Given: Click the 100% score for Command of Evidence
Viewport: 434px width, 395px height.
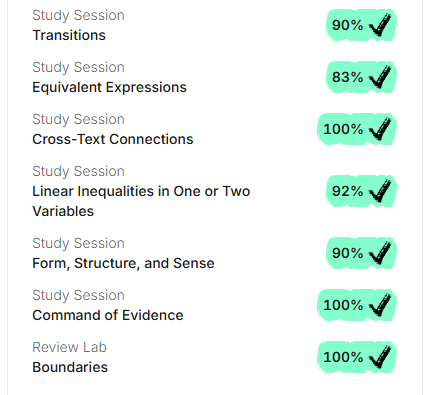Looking at the screenshot, I should [x=356, y=305].
